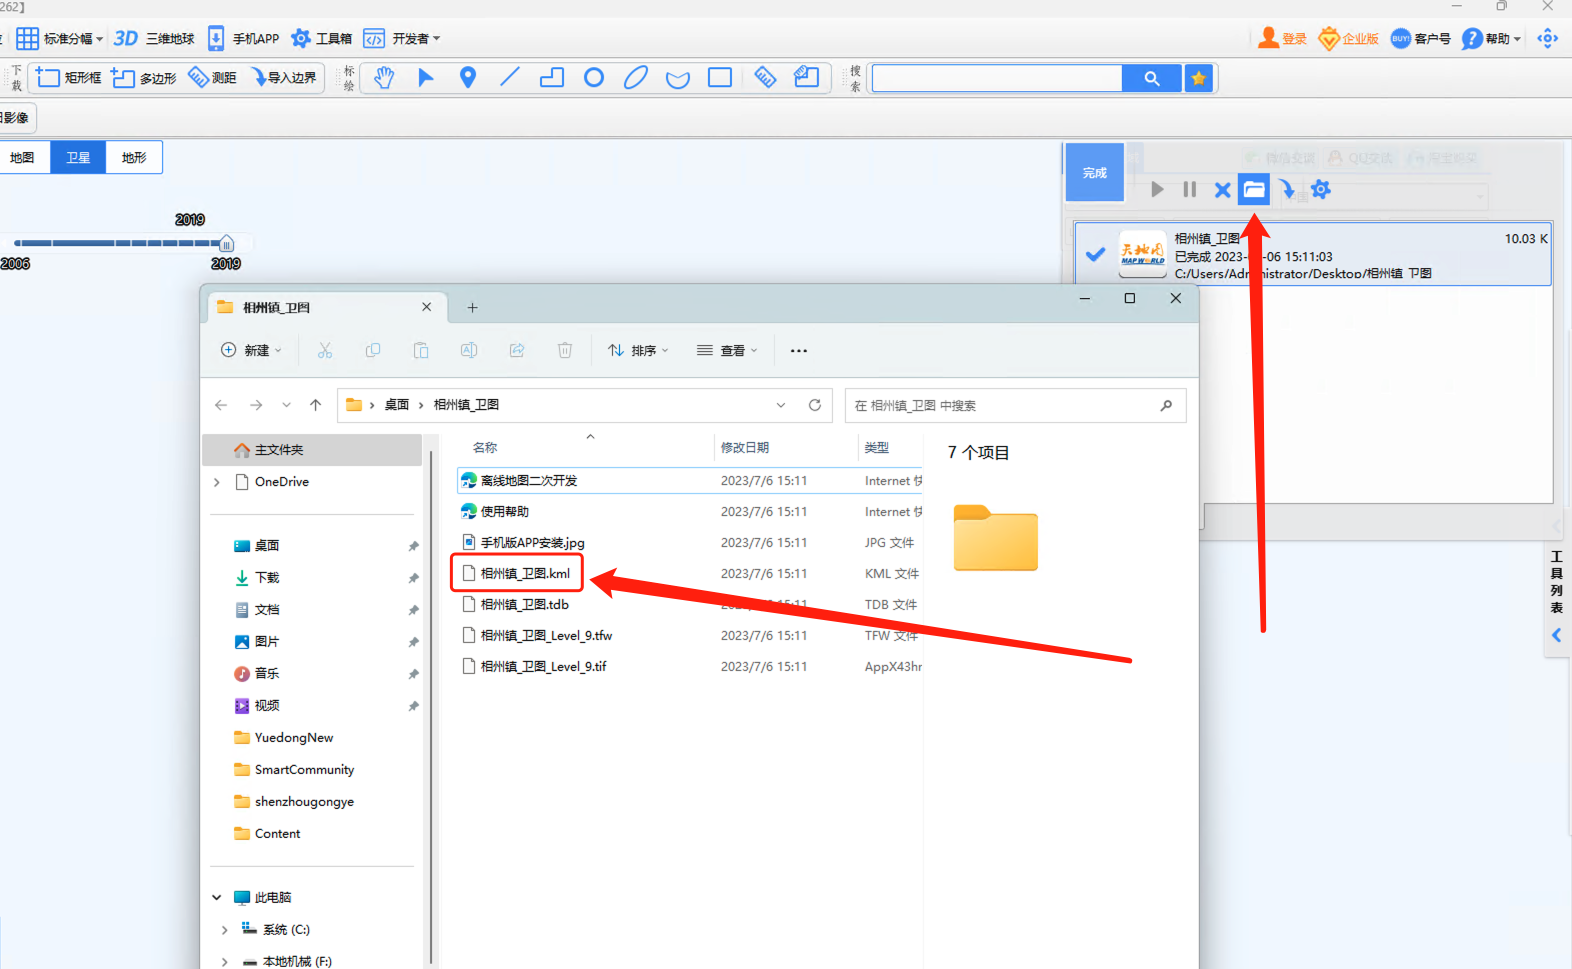
Task: Open the 查看 view dropdown in Explorer
Action: click(727, 350)
